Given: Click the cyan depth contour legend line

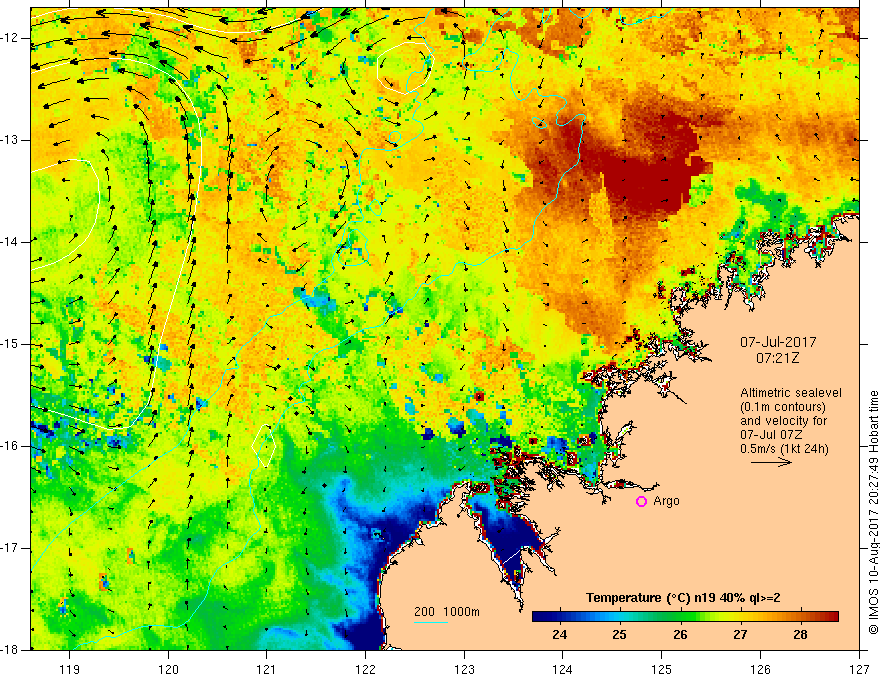Looking at the screenshot, I should (x=430, y=622).
